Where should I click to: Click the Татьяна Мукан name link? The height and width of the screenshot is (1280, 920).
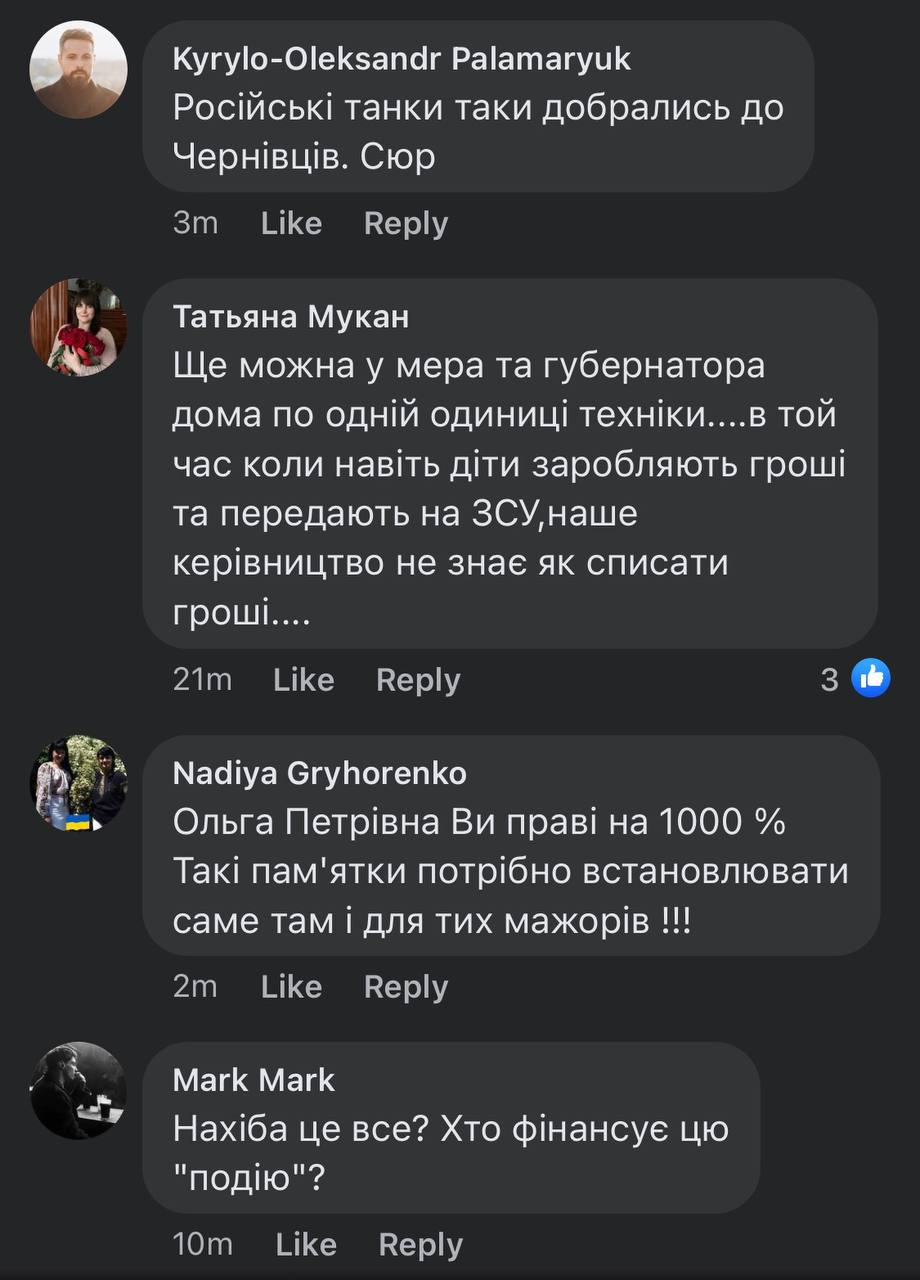point(291,317)
